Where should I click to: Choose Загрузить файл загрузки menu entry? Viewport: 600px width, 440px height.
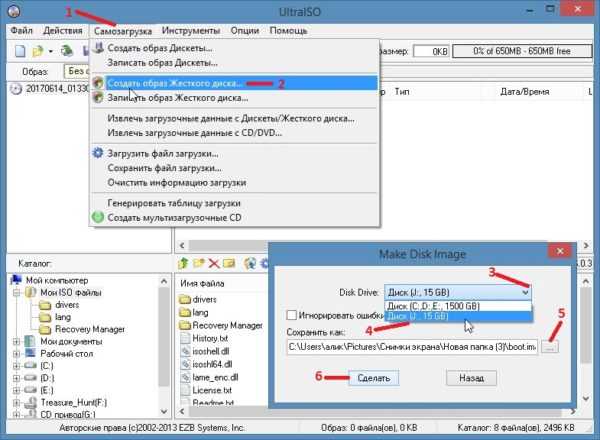(x=235, y=153)
